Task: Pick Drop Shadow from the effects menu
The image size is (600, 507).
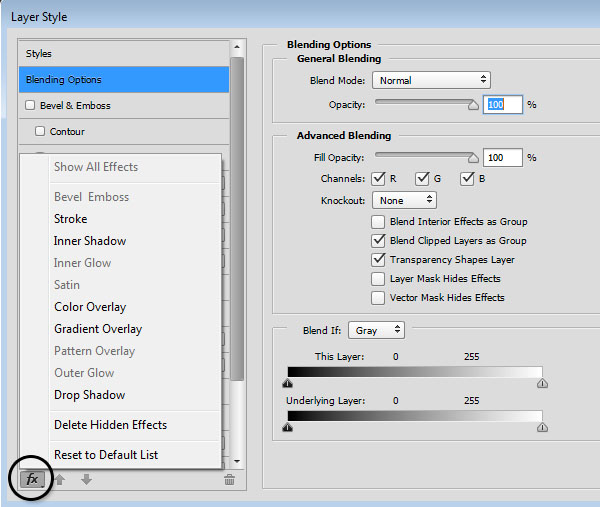Action: click(89, 395)
